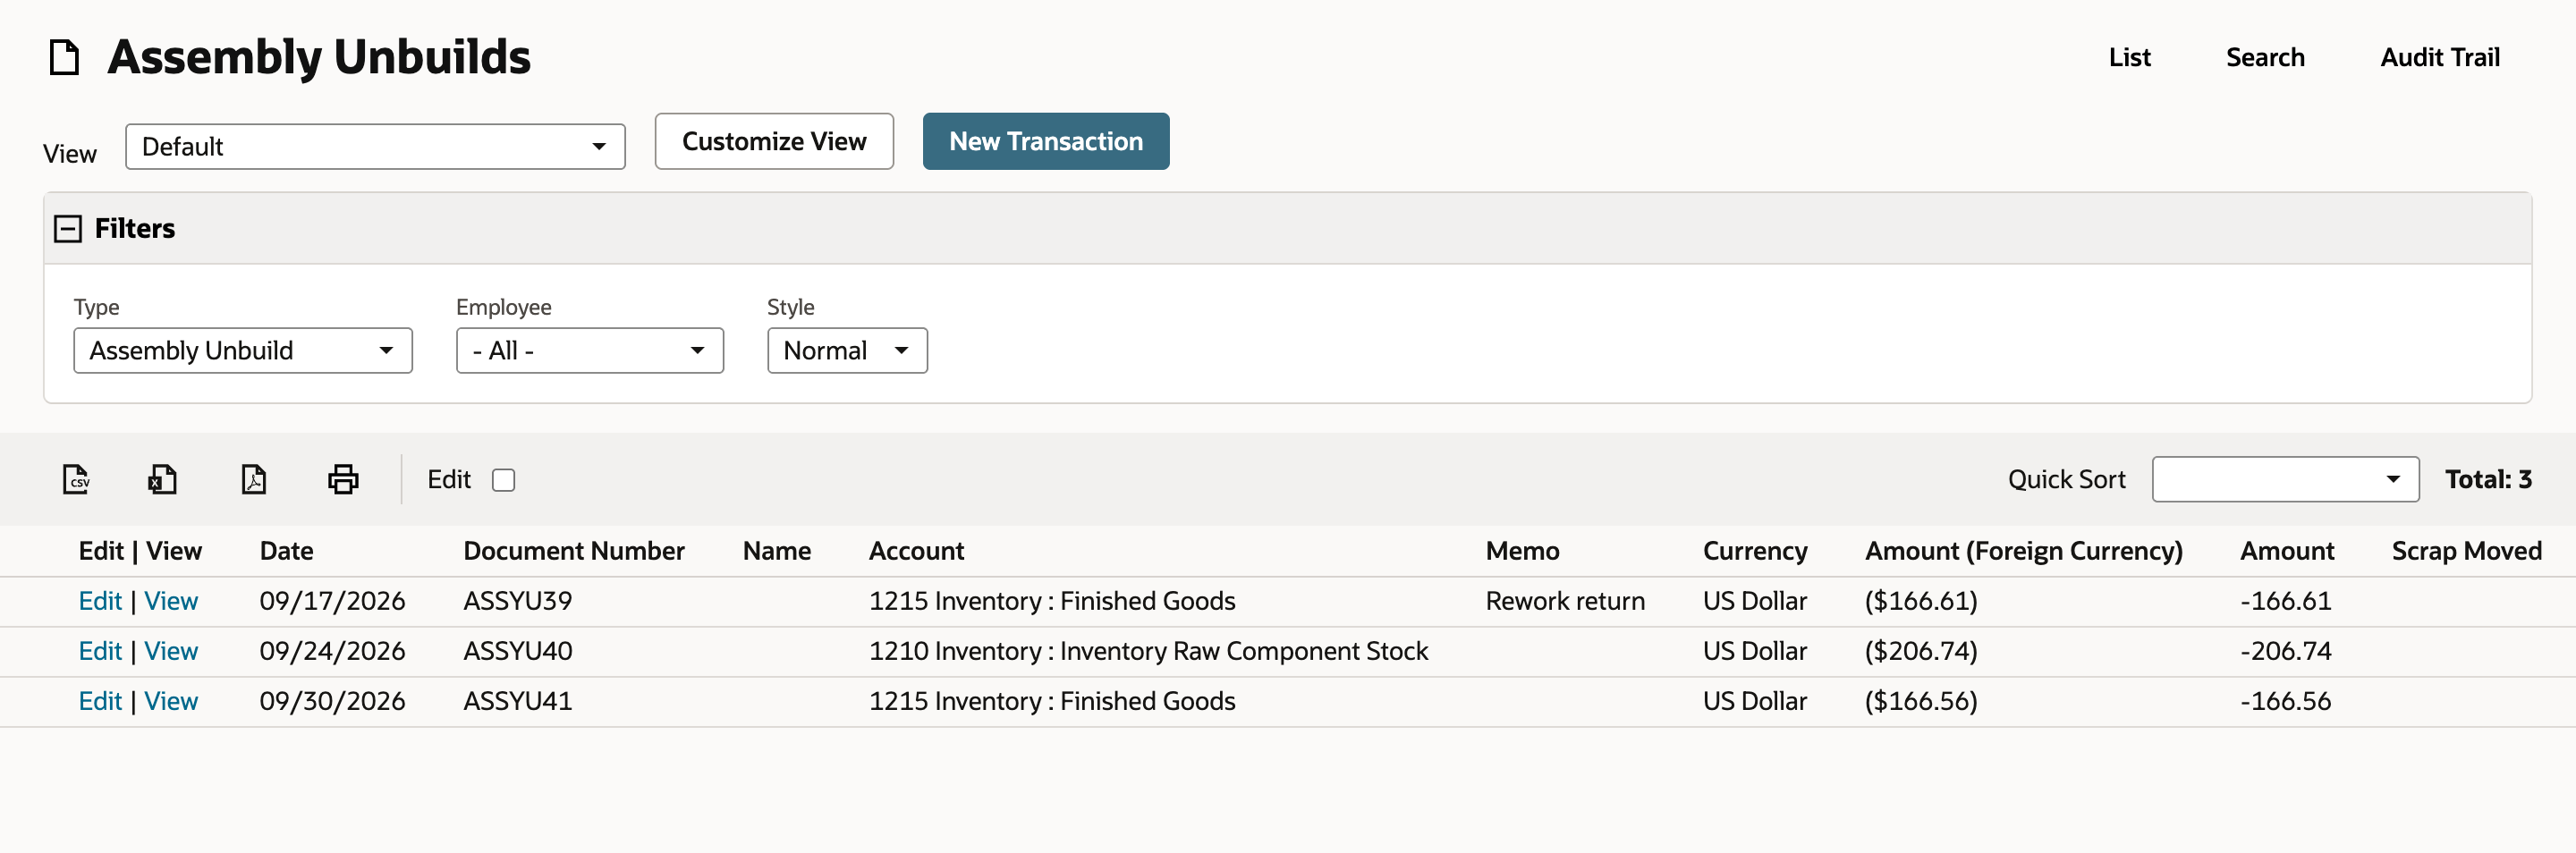Sort by the Memo column header
2576x853 pixels.
(1522, 551)
